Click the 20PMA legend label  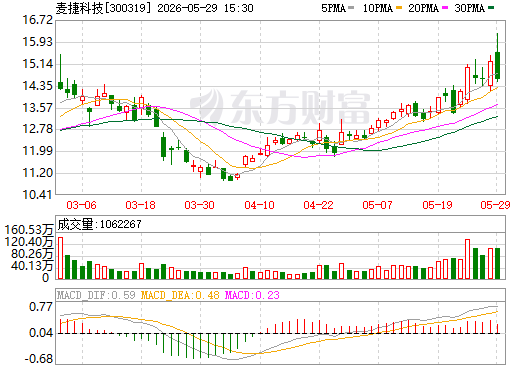click(x=424, y=8)
